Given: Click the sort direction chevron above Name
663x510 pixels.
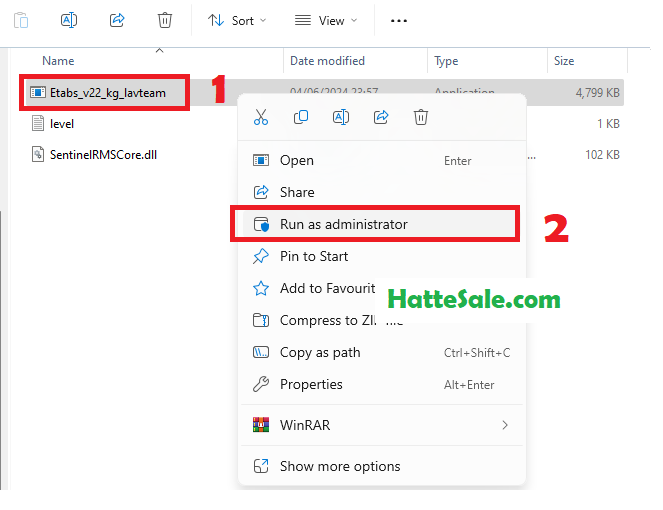Looking at the screenshot, I should (x=159, y=50).
